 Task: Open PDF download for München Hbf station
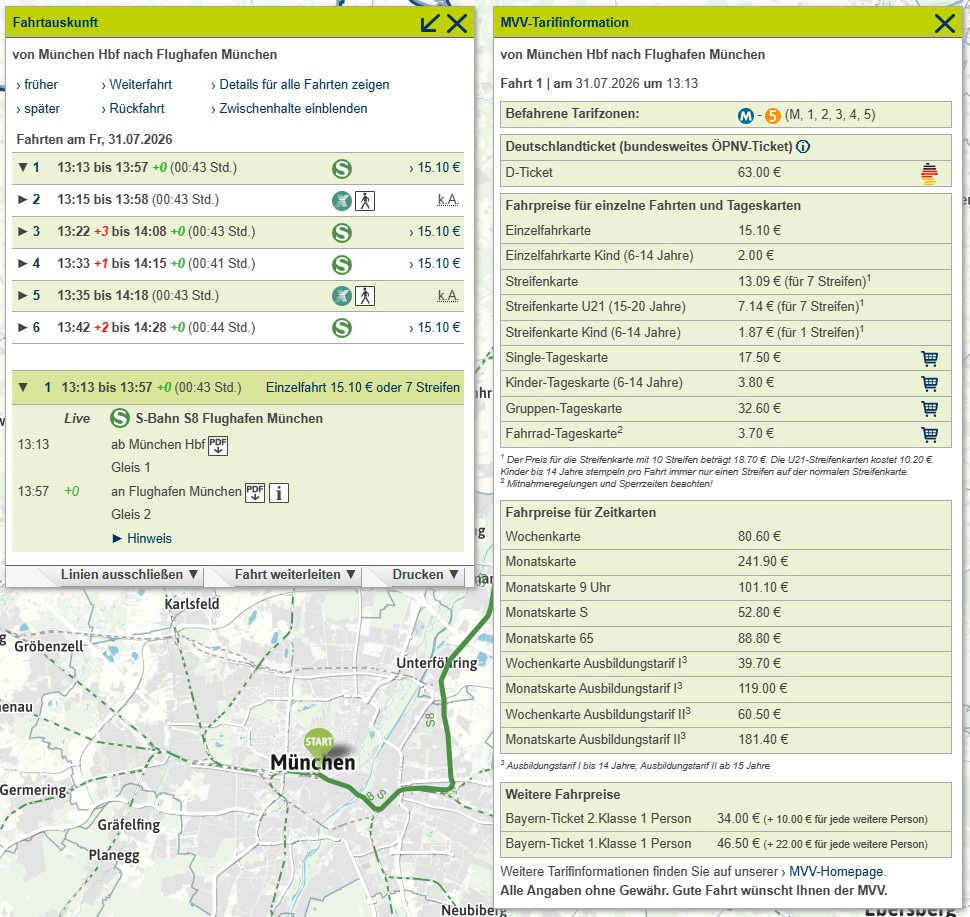(x=218, y=446)
